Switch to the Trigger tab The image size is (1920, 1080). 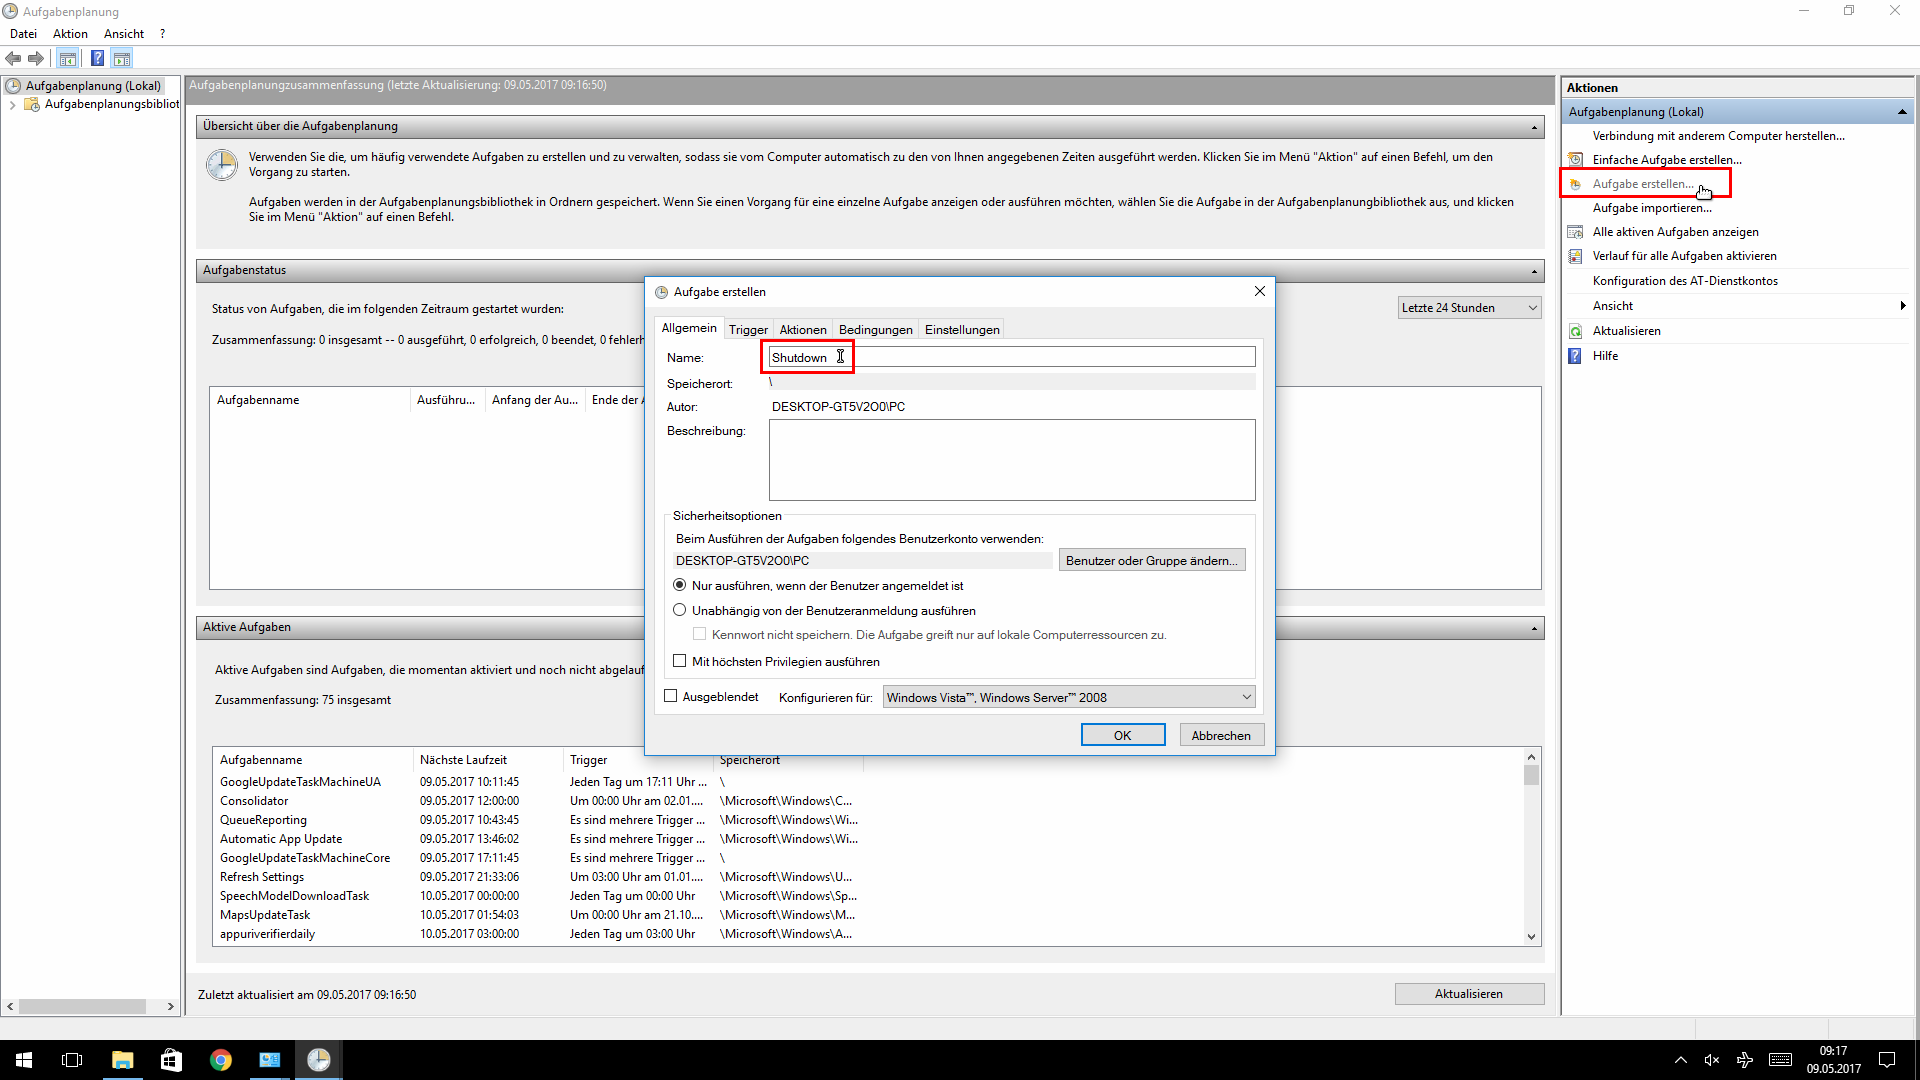tap(748, 329)
